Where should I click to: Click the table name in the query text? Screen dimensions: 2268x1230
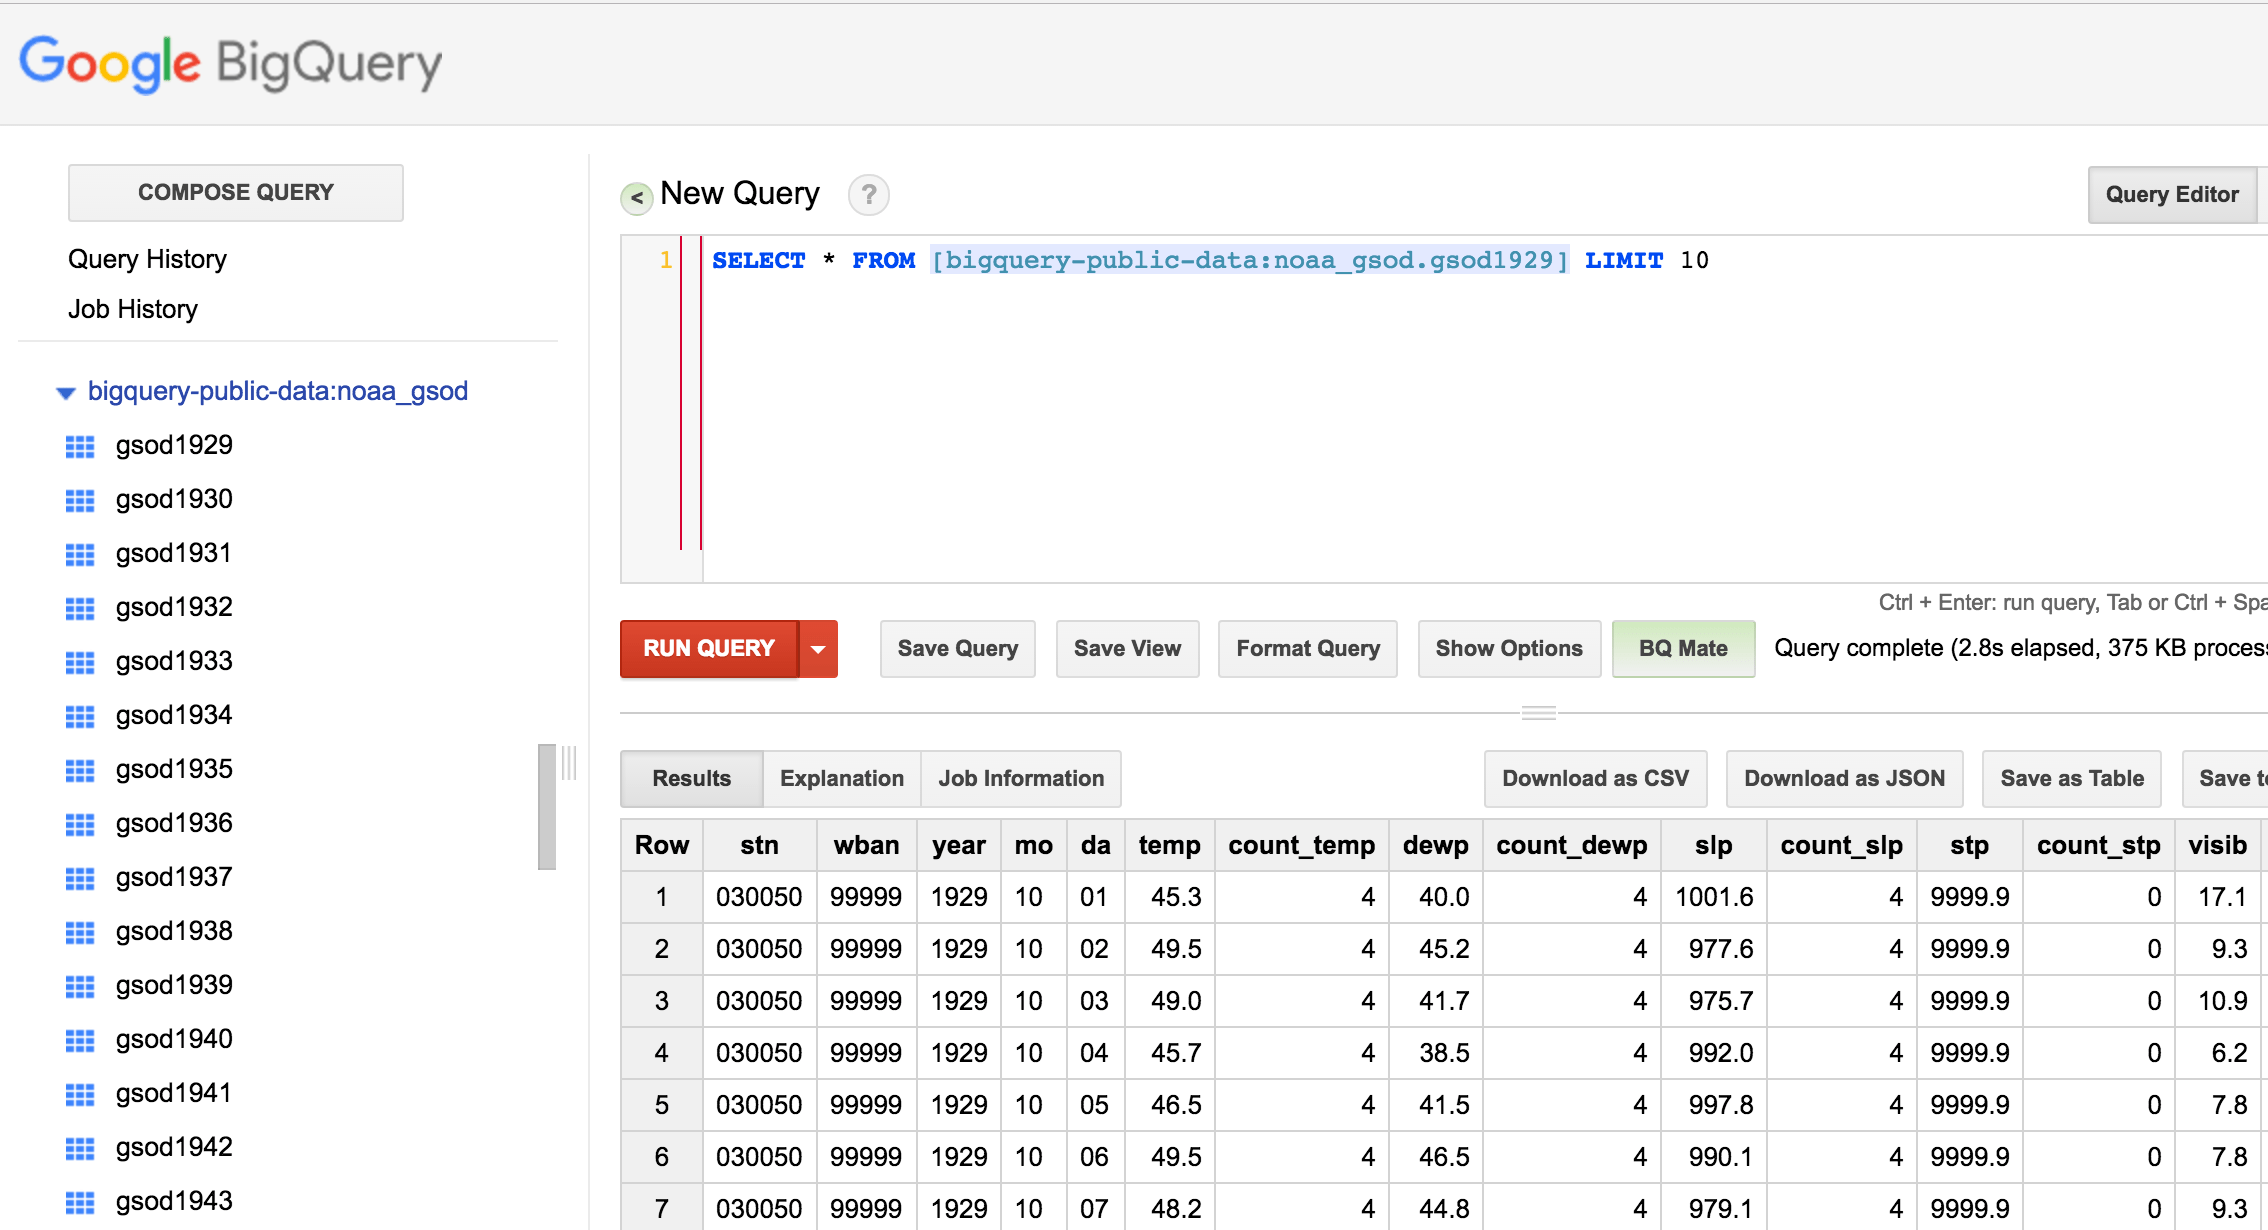(x=1250, y=260)
